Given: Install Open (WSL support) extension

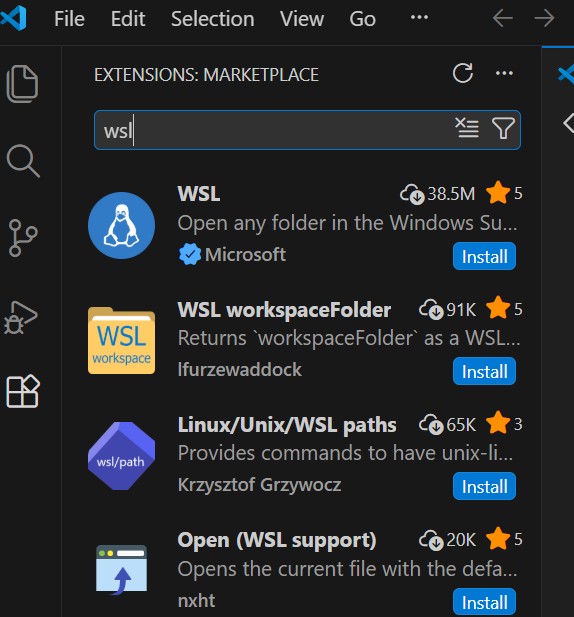Looking at the screenshot, I should click(x=484, y=602).
